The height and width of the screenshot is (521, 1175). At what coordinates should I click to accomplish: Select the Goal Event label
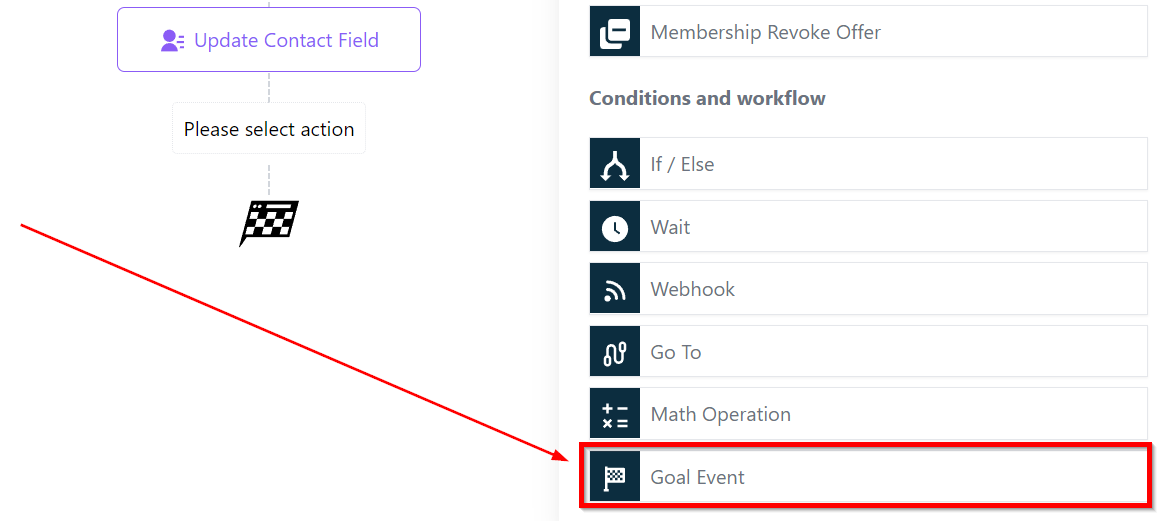tap(697, 477)
